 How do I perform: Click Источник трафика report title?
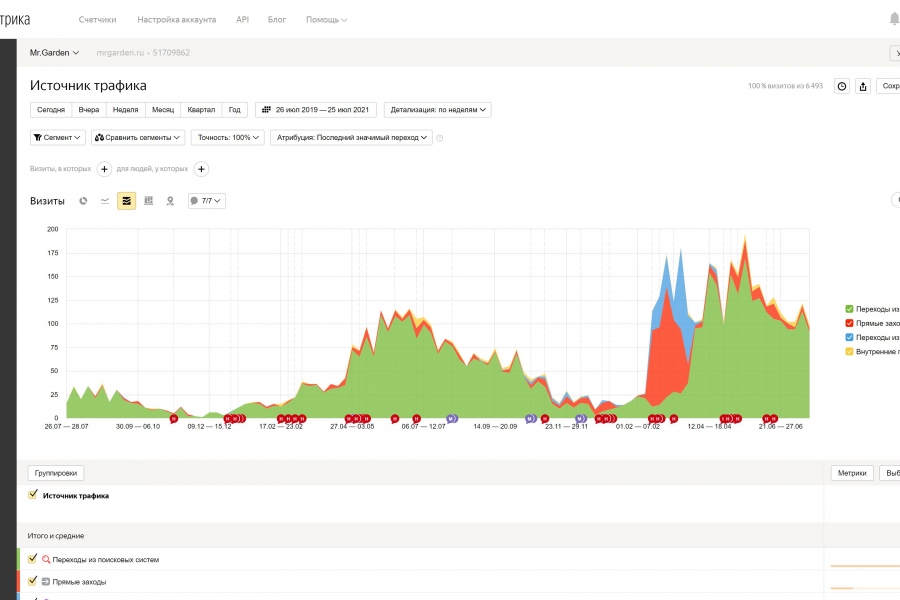click(88, 86)
